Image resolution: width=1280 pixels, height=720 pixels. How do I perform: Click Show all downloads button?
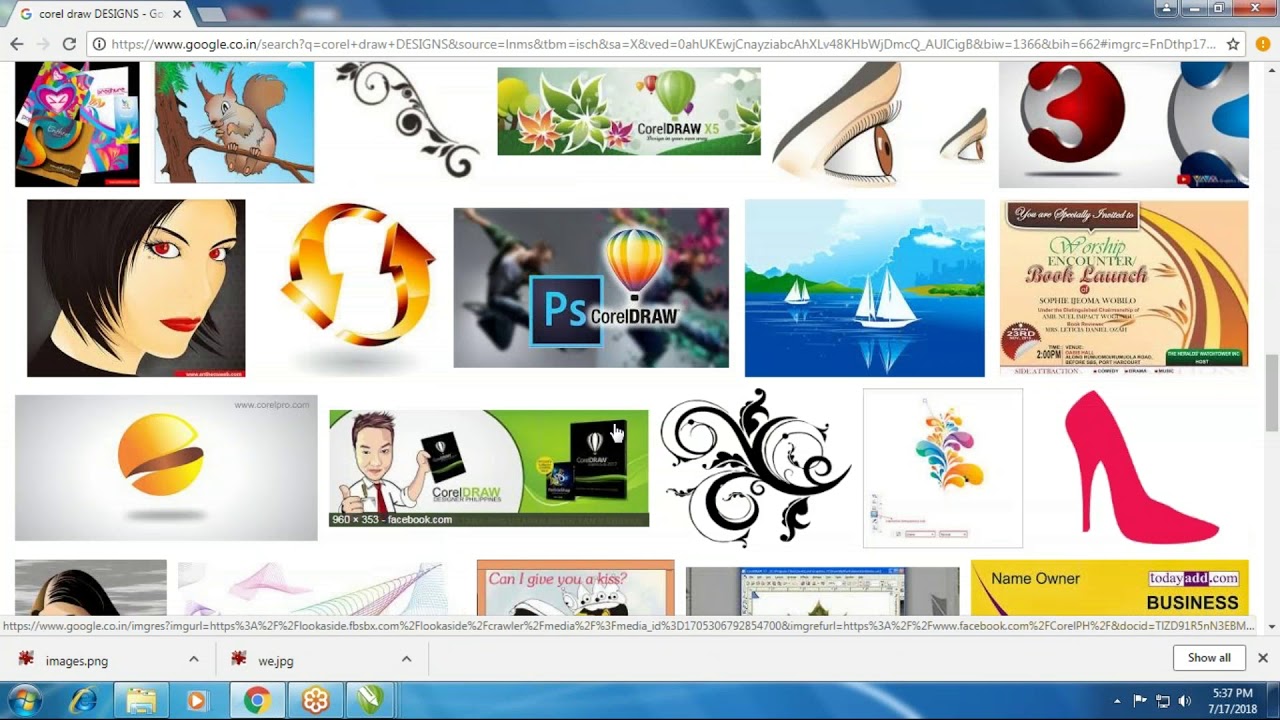[x=1209, y=658]
